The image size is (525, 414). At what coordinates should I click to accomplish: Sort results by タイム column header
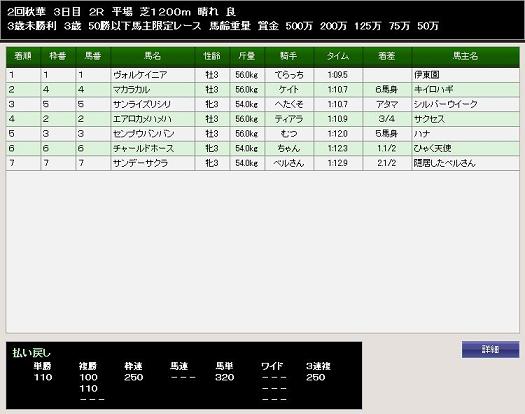pos(338,57)
